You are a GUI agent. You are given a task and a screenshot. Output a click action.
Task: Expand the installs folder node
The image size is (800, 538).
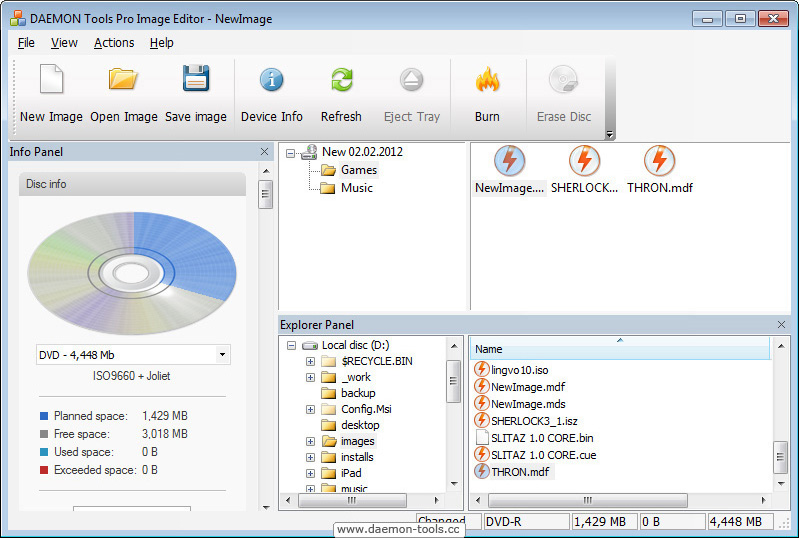click(x=310, y=457)
